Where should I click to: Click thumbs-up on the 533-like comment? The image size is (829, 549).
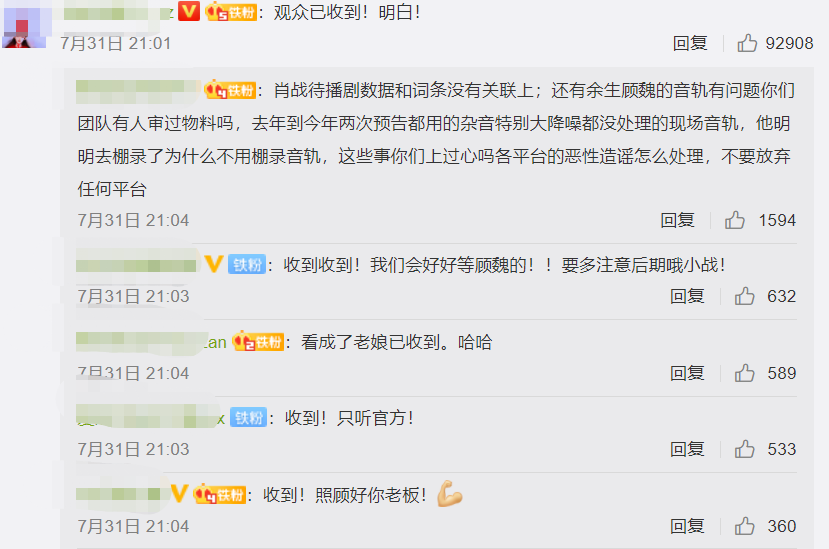tap(744, 449)
